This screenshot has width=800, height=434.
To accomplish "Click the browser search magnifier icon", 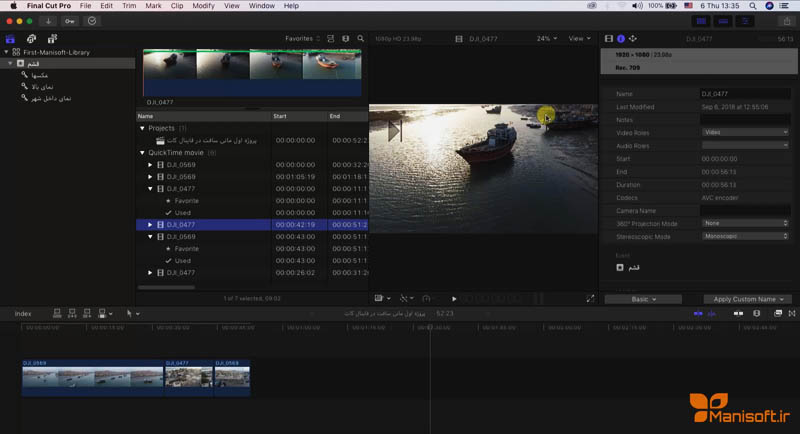I will click(x=361, y=39).
